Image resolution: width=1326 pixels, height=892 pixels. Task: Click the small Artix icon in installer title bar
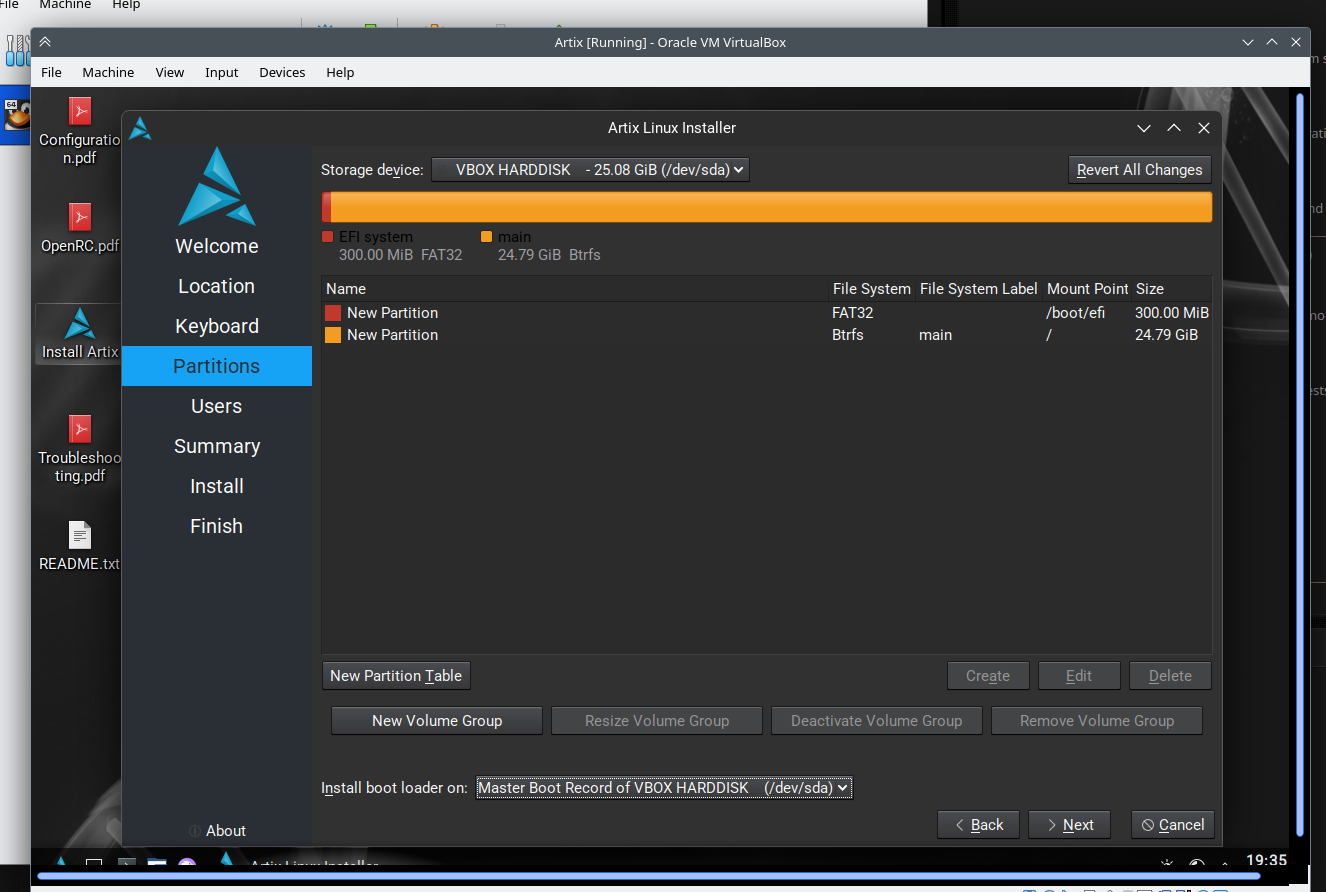(140, 128)
